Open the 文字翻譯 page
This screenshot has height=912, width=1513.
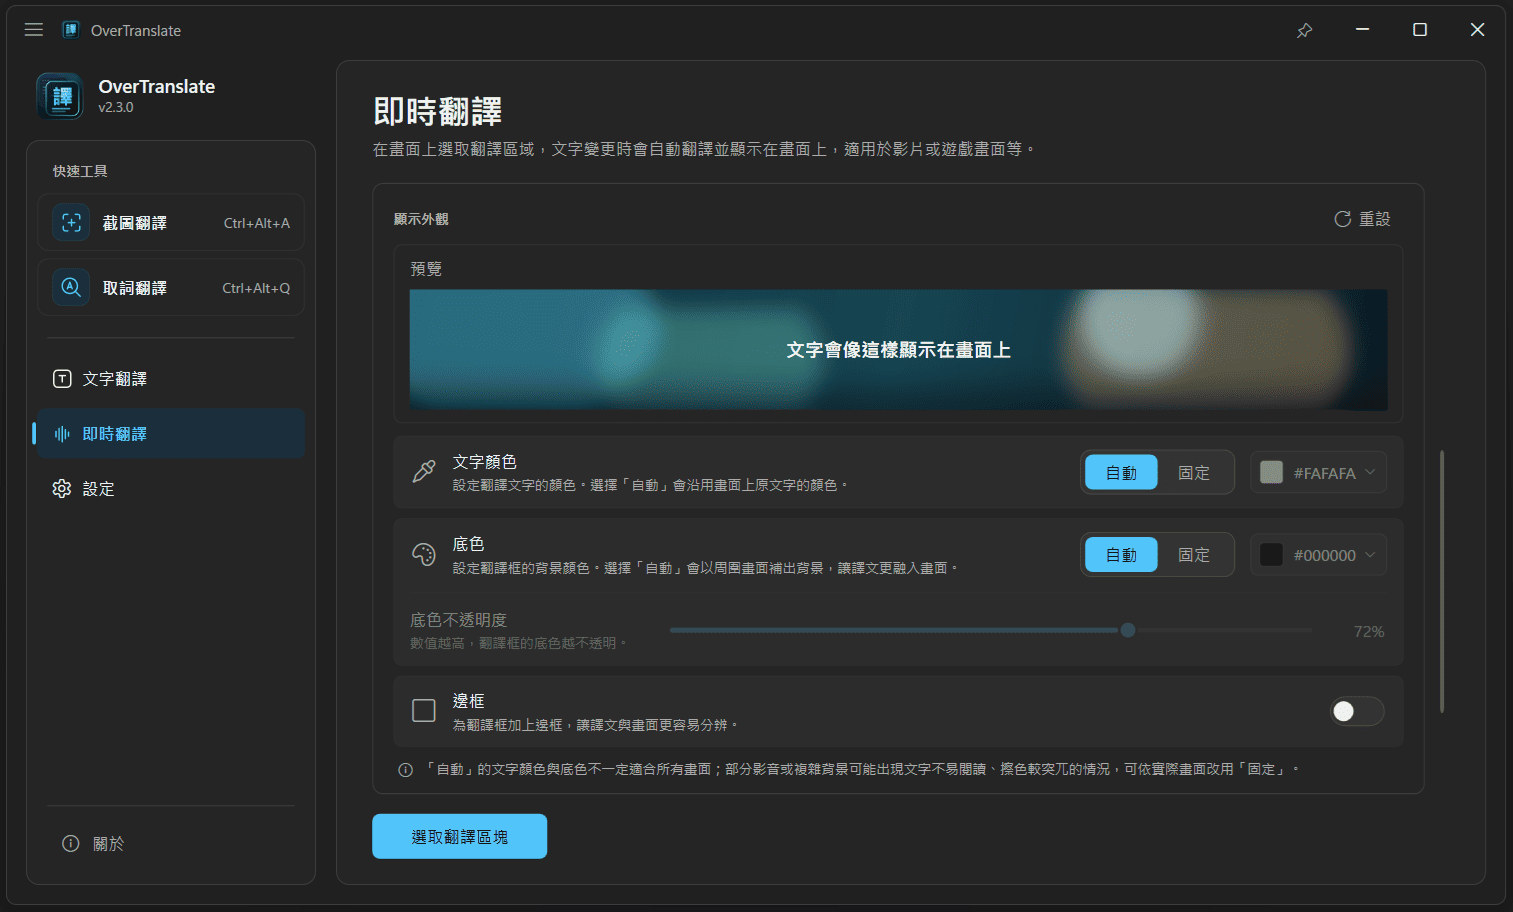click(x=171, y=379)
